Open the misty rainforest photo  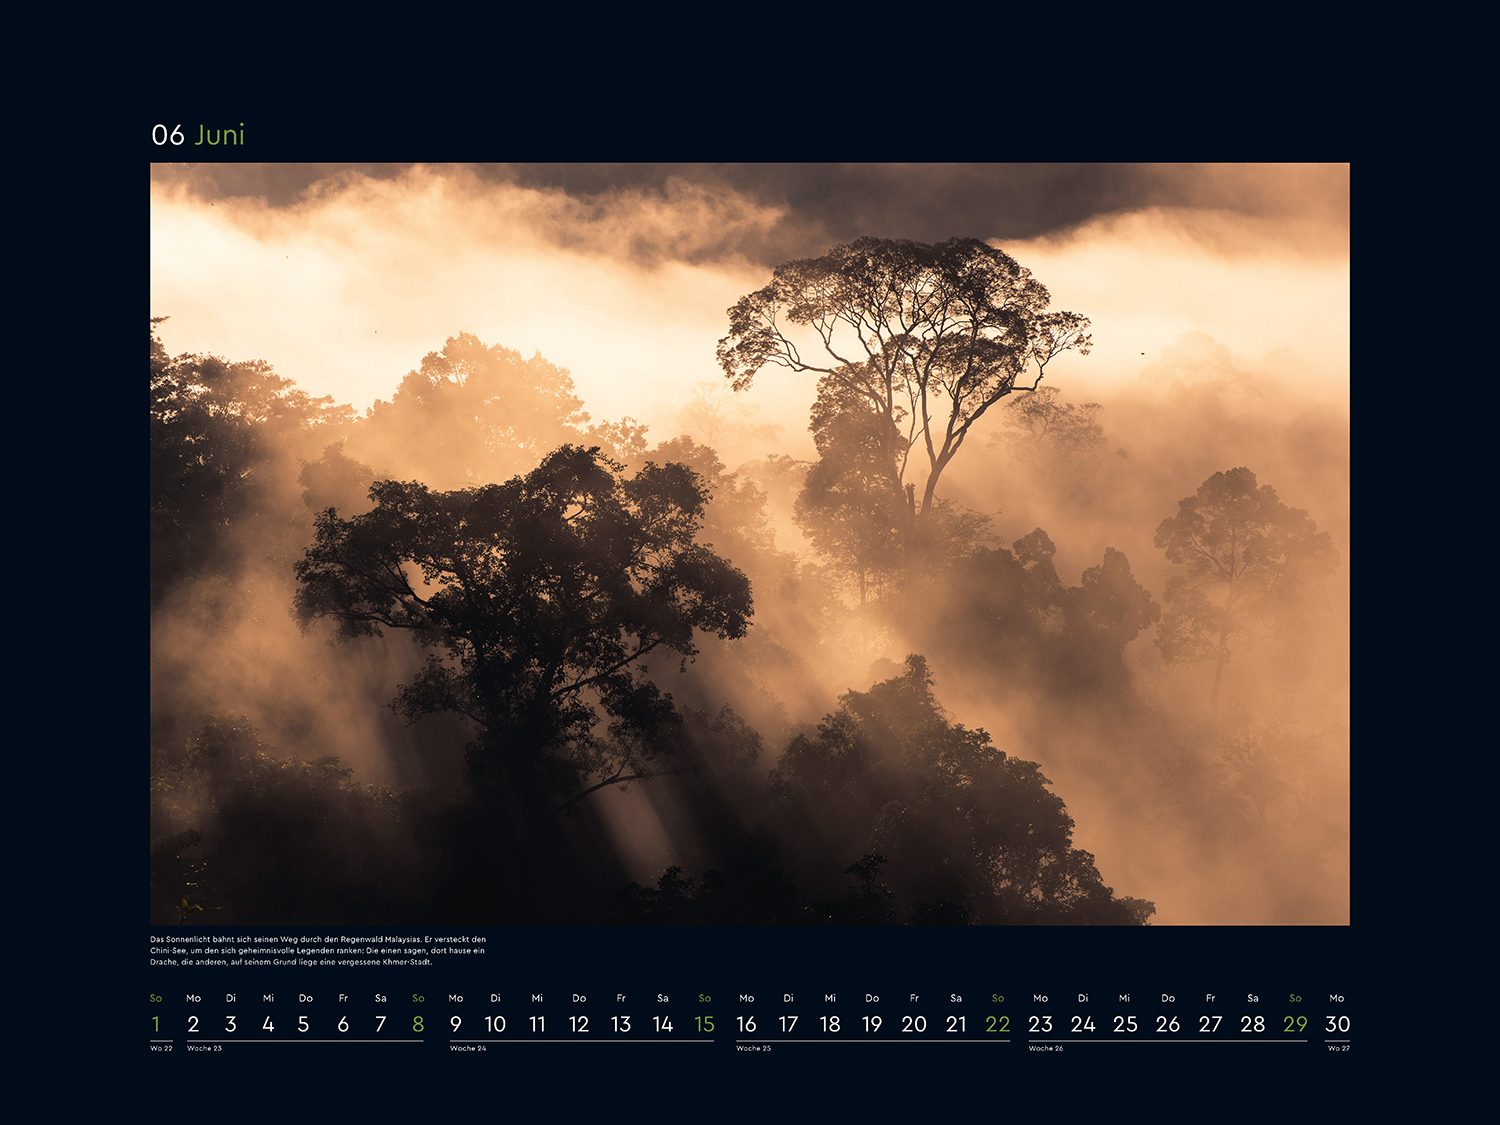pos(749,543)
